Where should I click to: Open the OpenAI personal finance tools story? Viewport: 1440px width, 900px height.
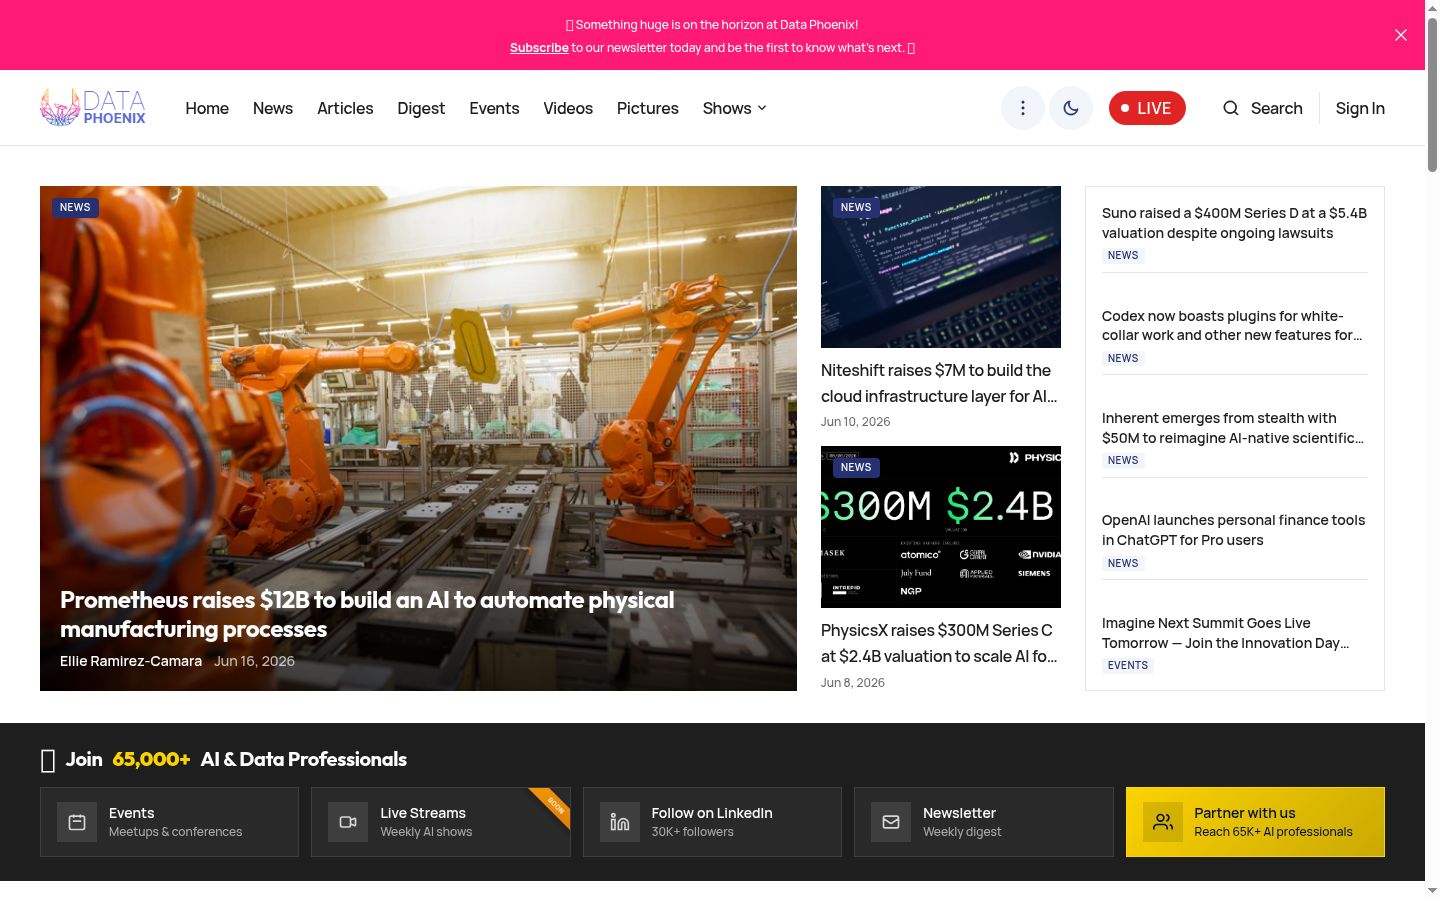click(1233, 530)
